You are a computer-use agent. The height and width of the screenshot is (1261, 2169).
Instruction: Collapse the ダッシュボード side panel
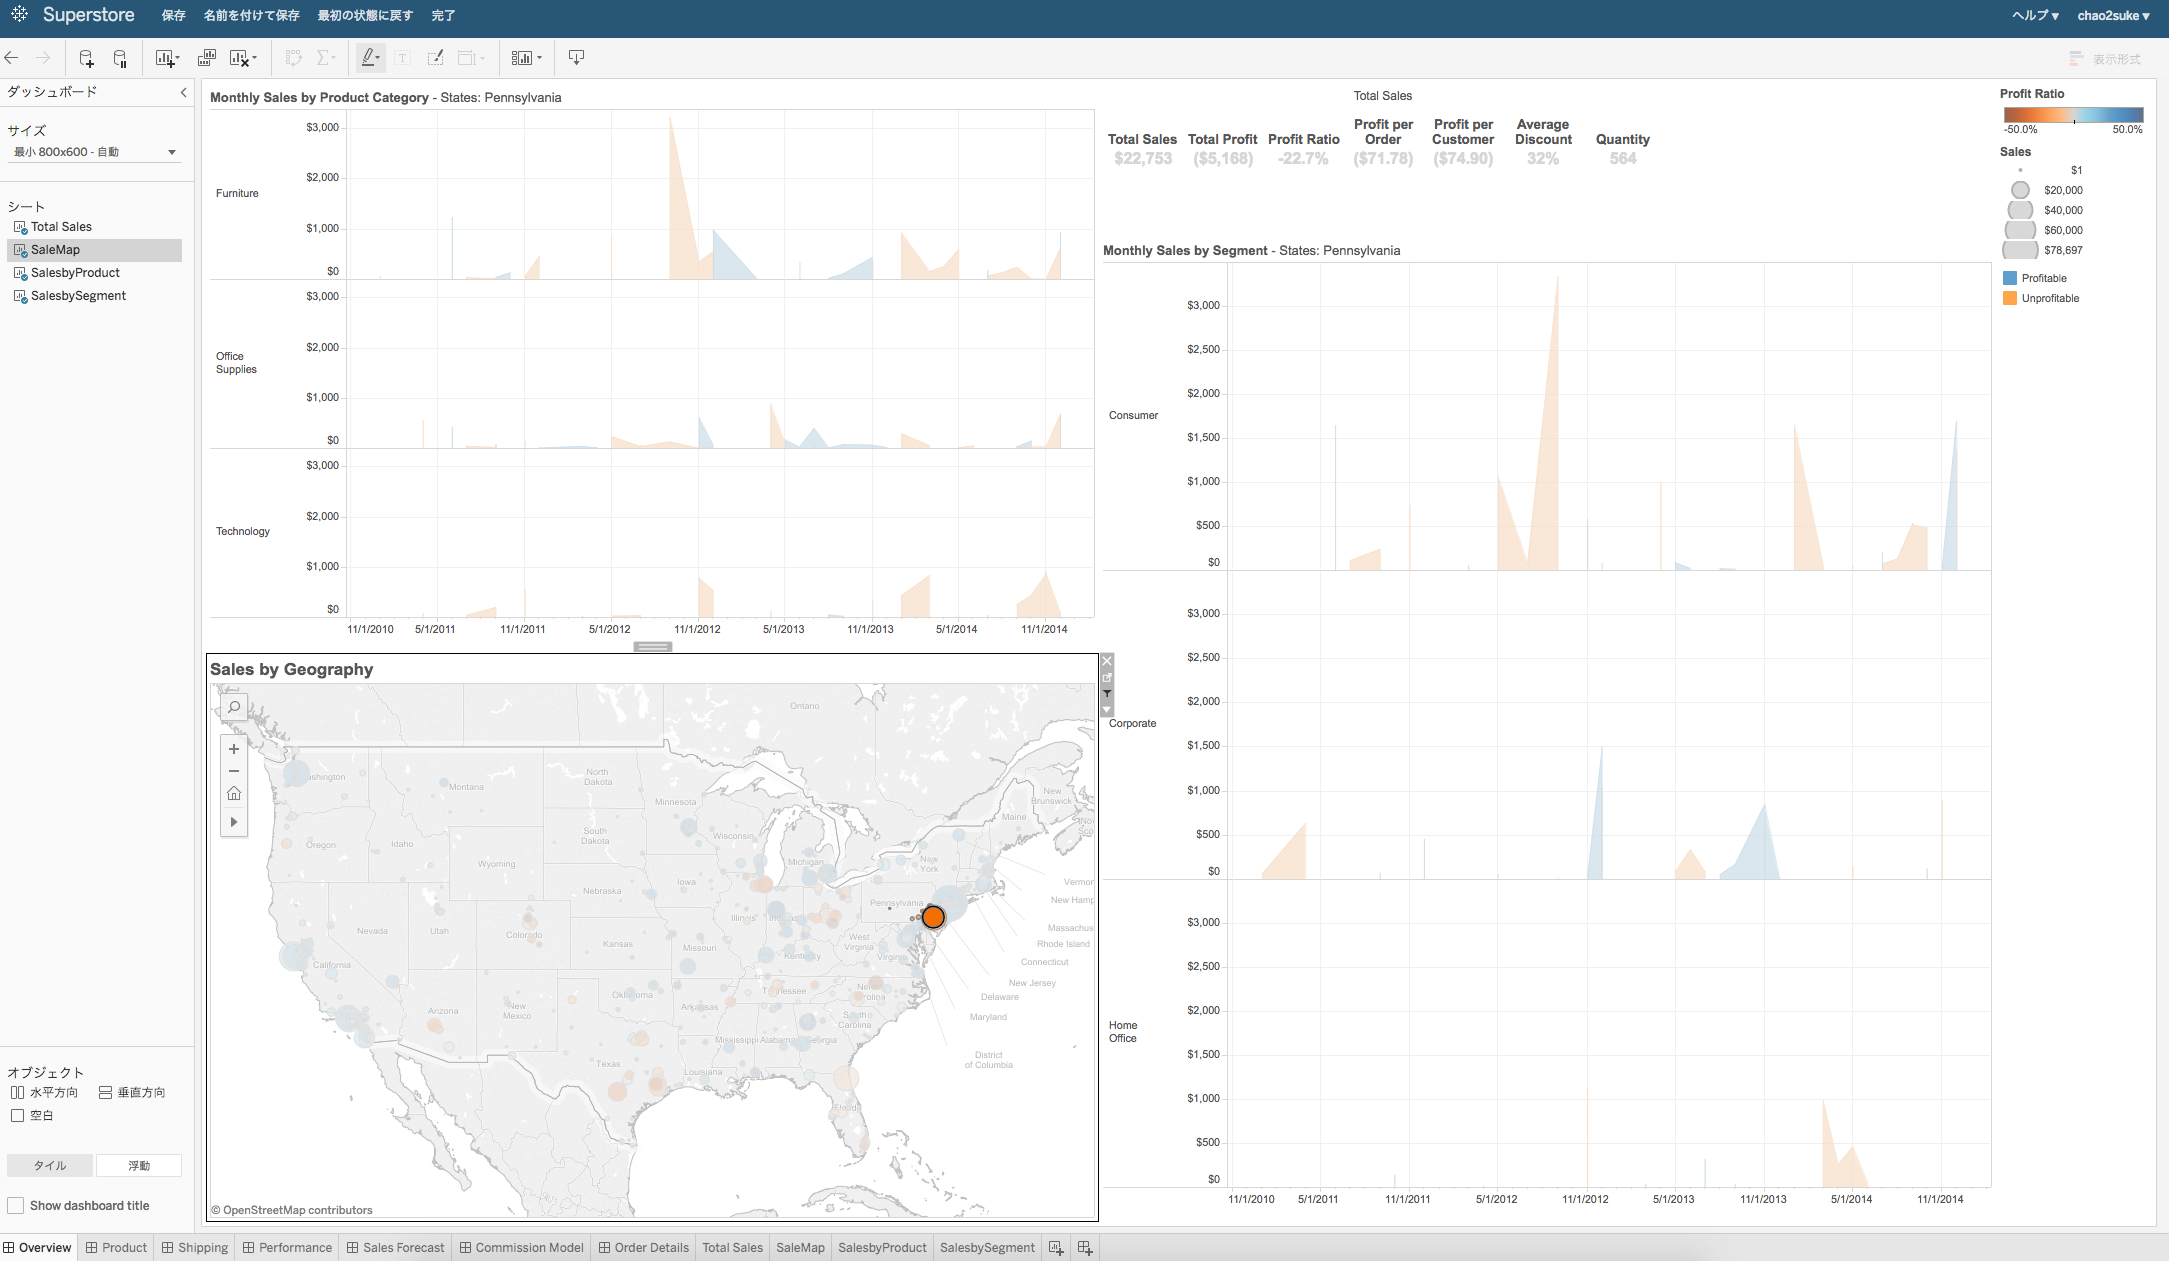point(183,92)
